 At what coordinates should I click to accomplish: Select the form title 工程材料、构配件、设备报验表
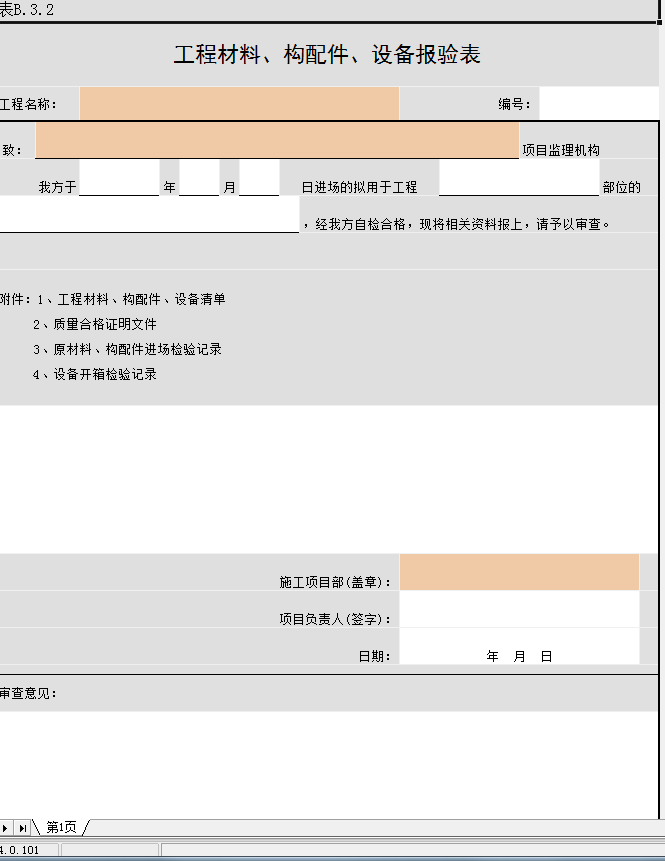click(327, 55)
